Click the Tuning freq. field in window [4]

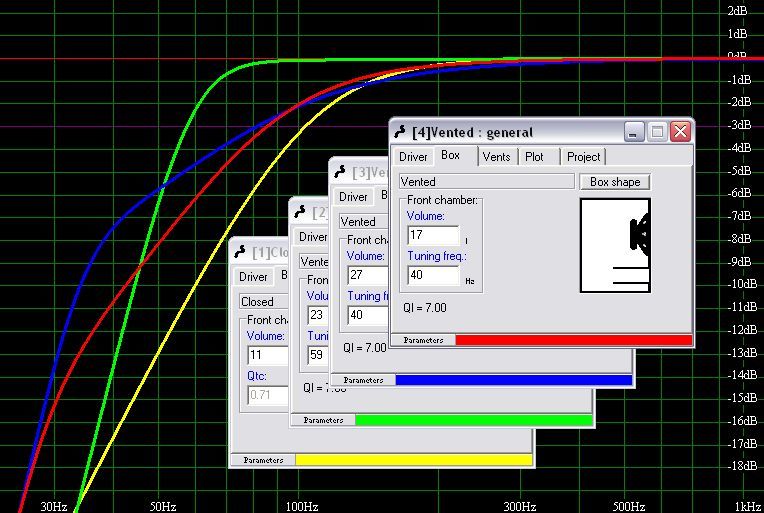433,275
